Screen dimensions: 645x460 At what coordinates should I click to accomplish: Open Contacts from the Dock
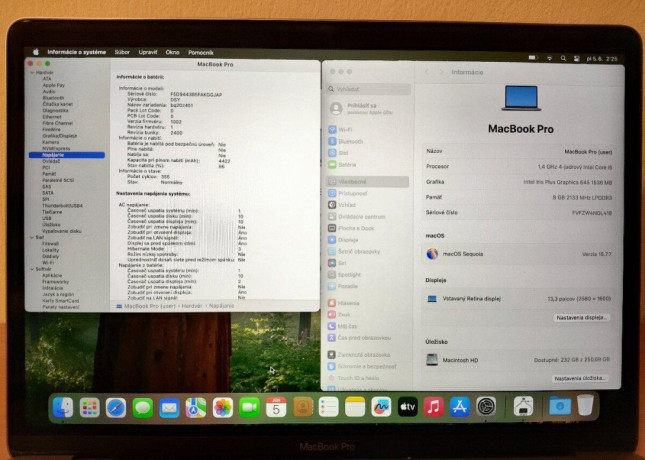303,408
